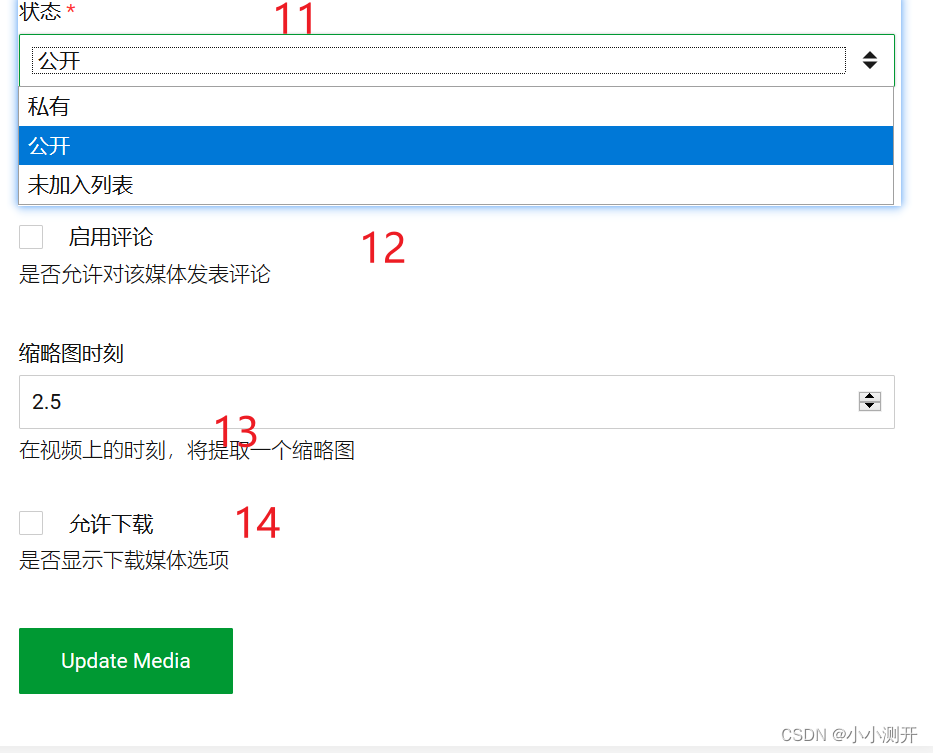The height and width of the screenshot is (753, 933).
Task: Decrease thumbnail time with the down arrow
Action: pos(869,406)
